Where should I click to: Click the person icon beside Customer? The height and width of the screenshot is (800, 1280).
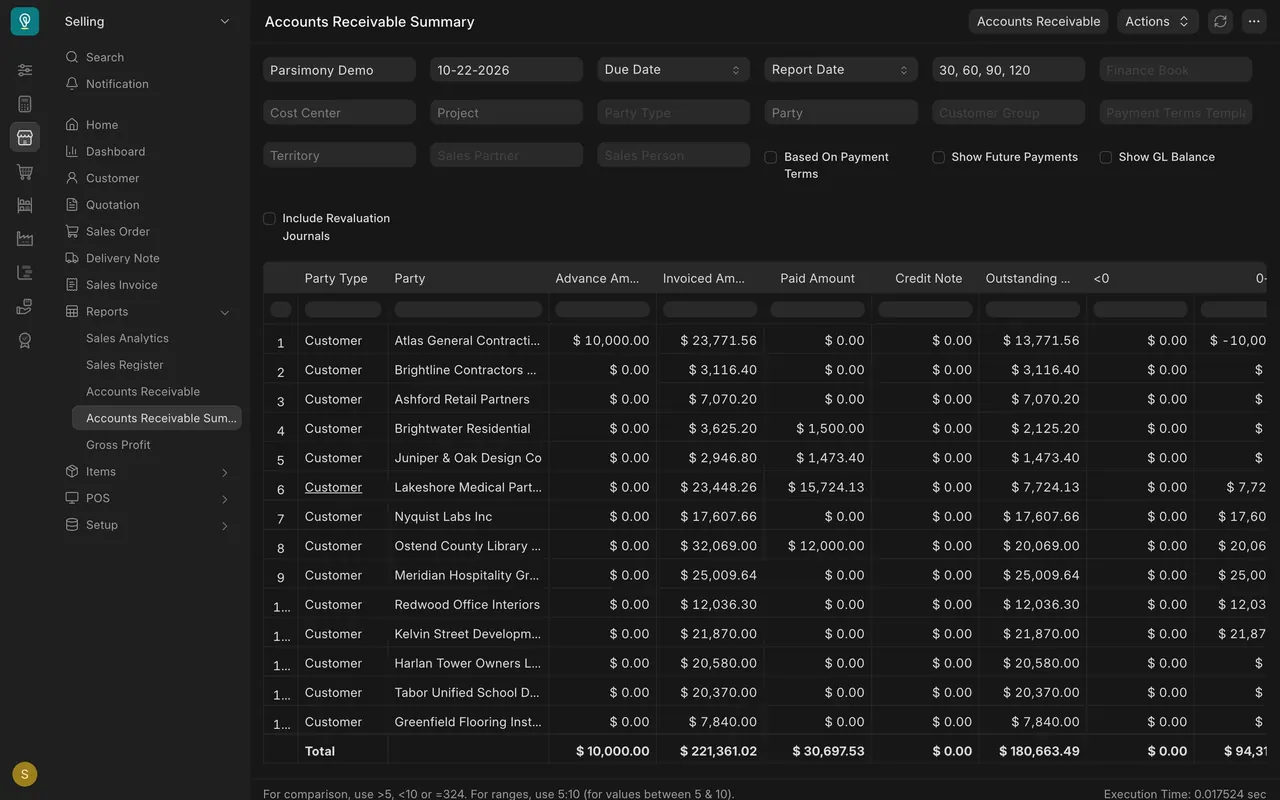click(72, 178)
